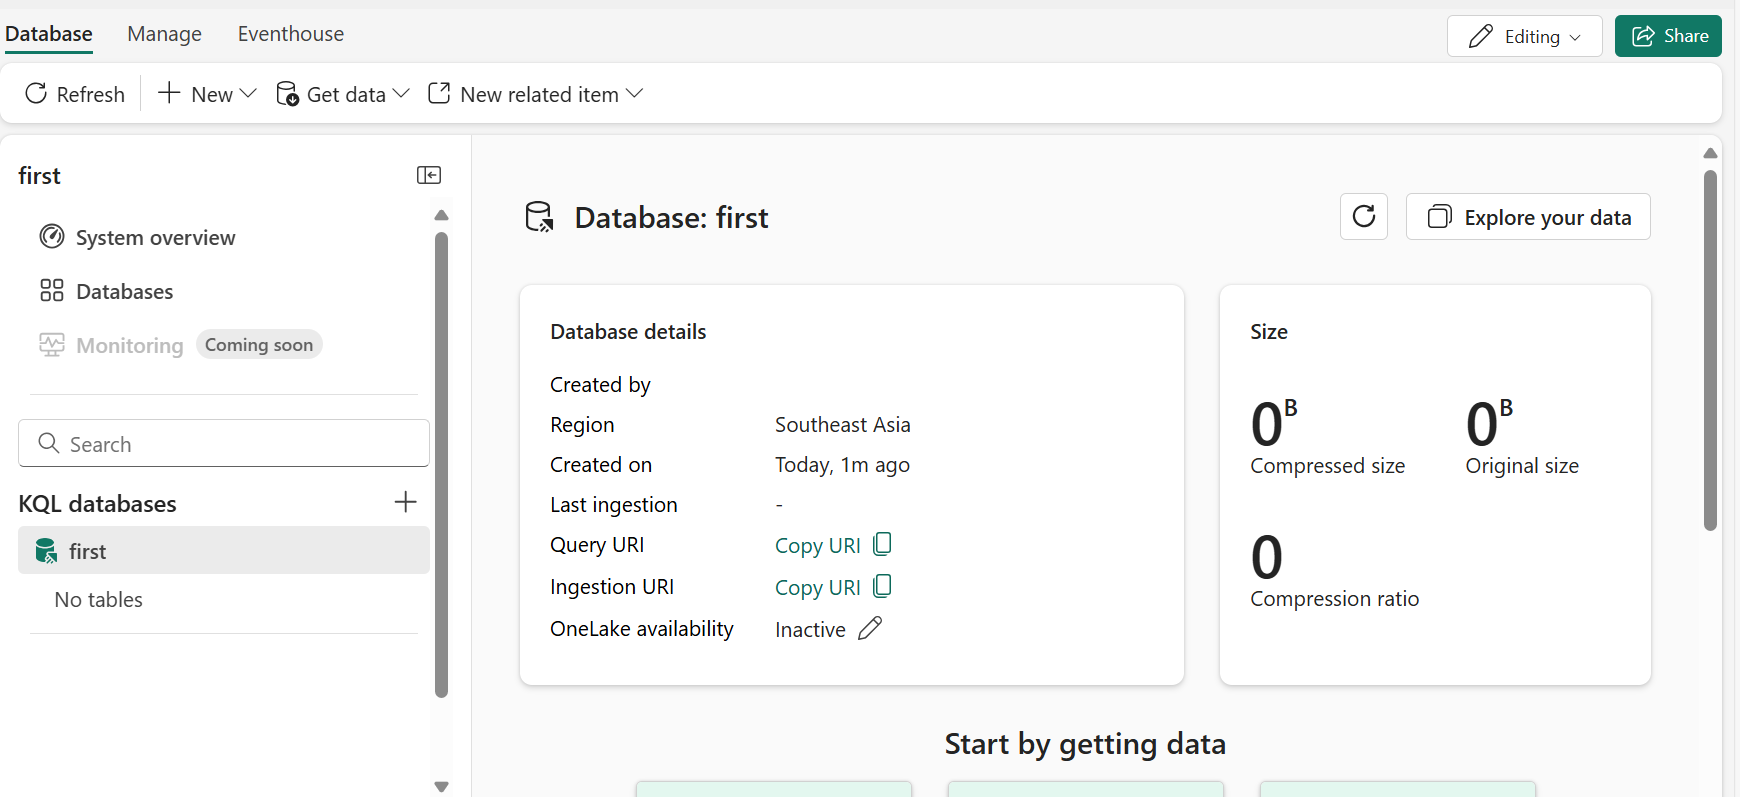Click the 'Start by getting data' heading
This screenshot has height=797, width=1740.
coord(1085,744)
